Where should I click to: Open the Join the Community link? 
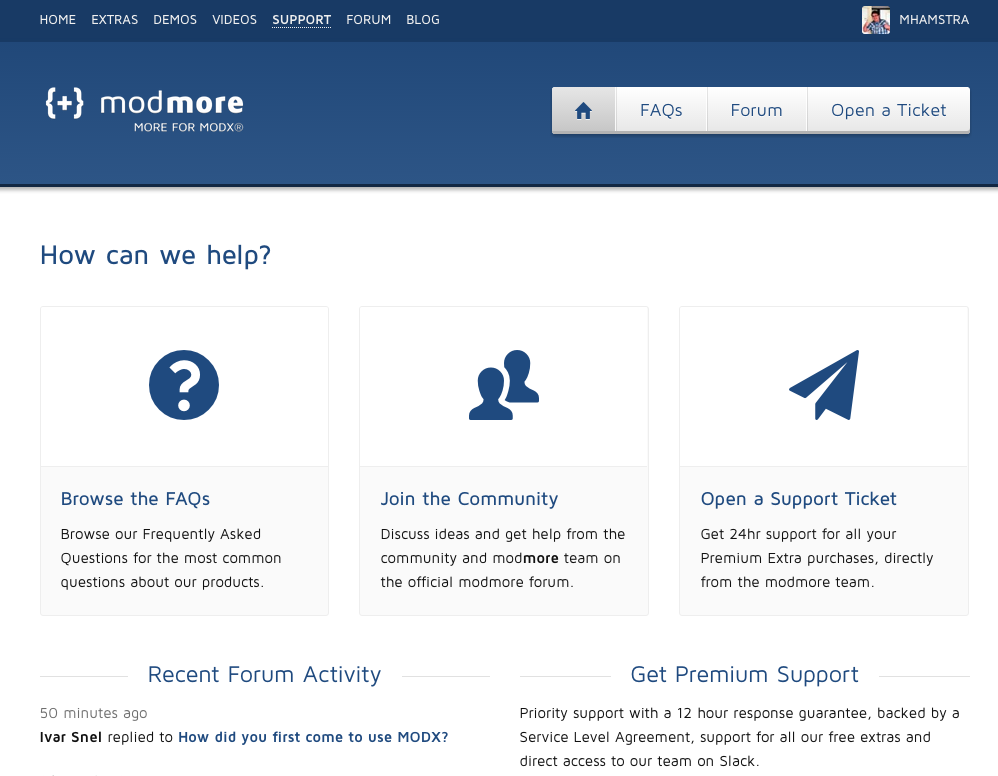pyautogui.click(x=469, y=498)
